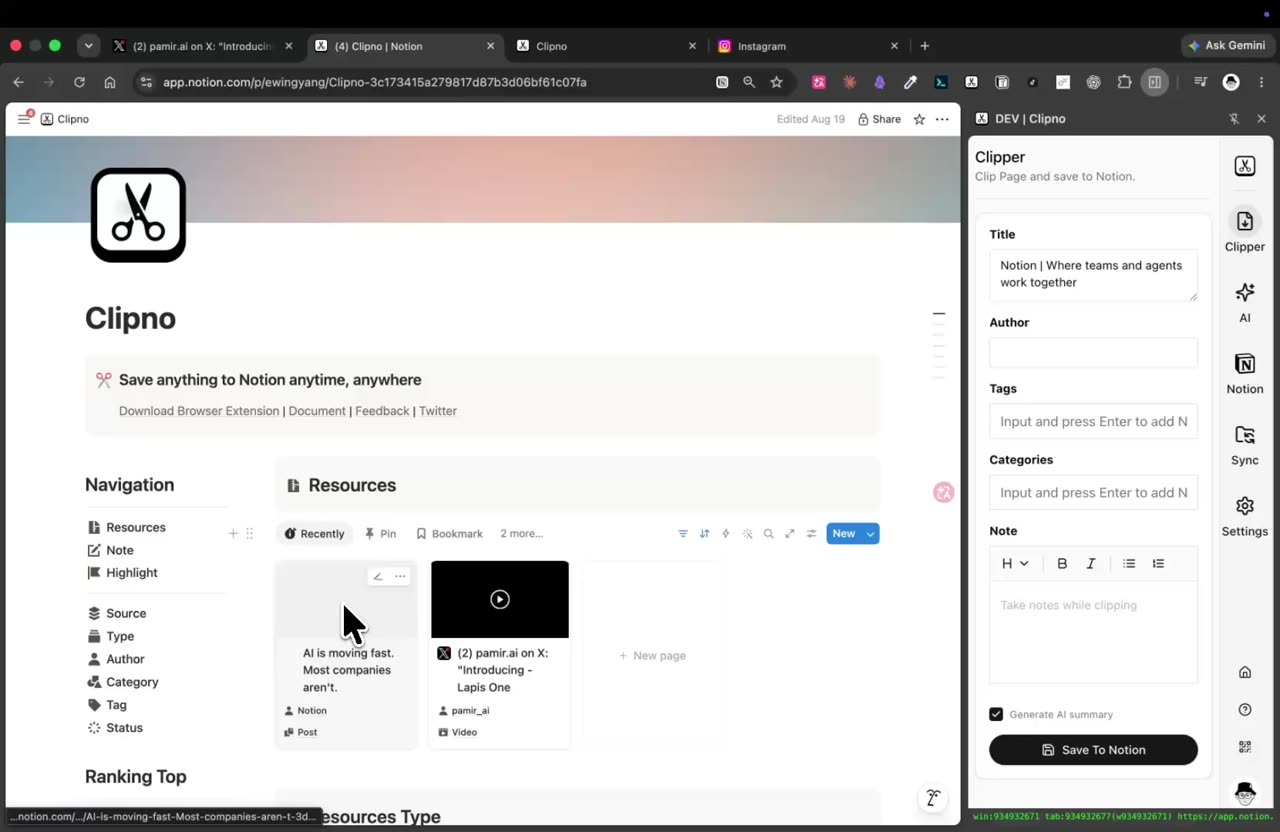
Task: Reload the browser page
Action: [x=79, y=82]
